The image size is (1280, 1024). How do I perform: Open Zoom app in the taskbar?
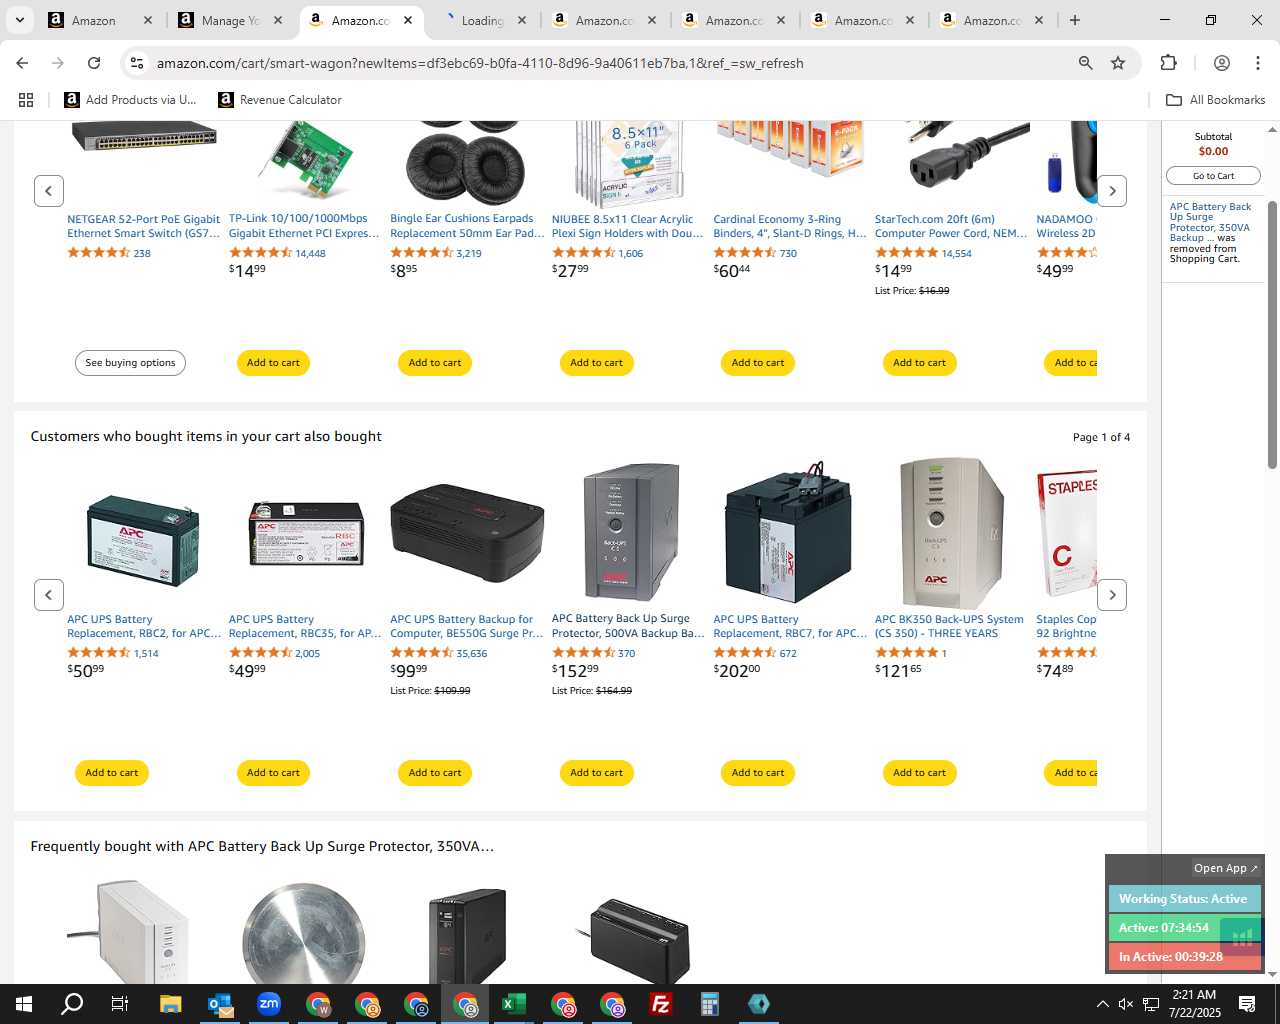click(x=269, y=1004)
